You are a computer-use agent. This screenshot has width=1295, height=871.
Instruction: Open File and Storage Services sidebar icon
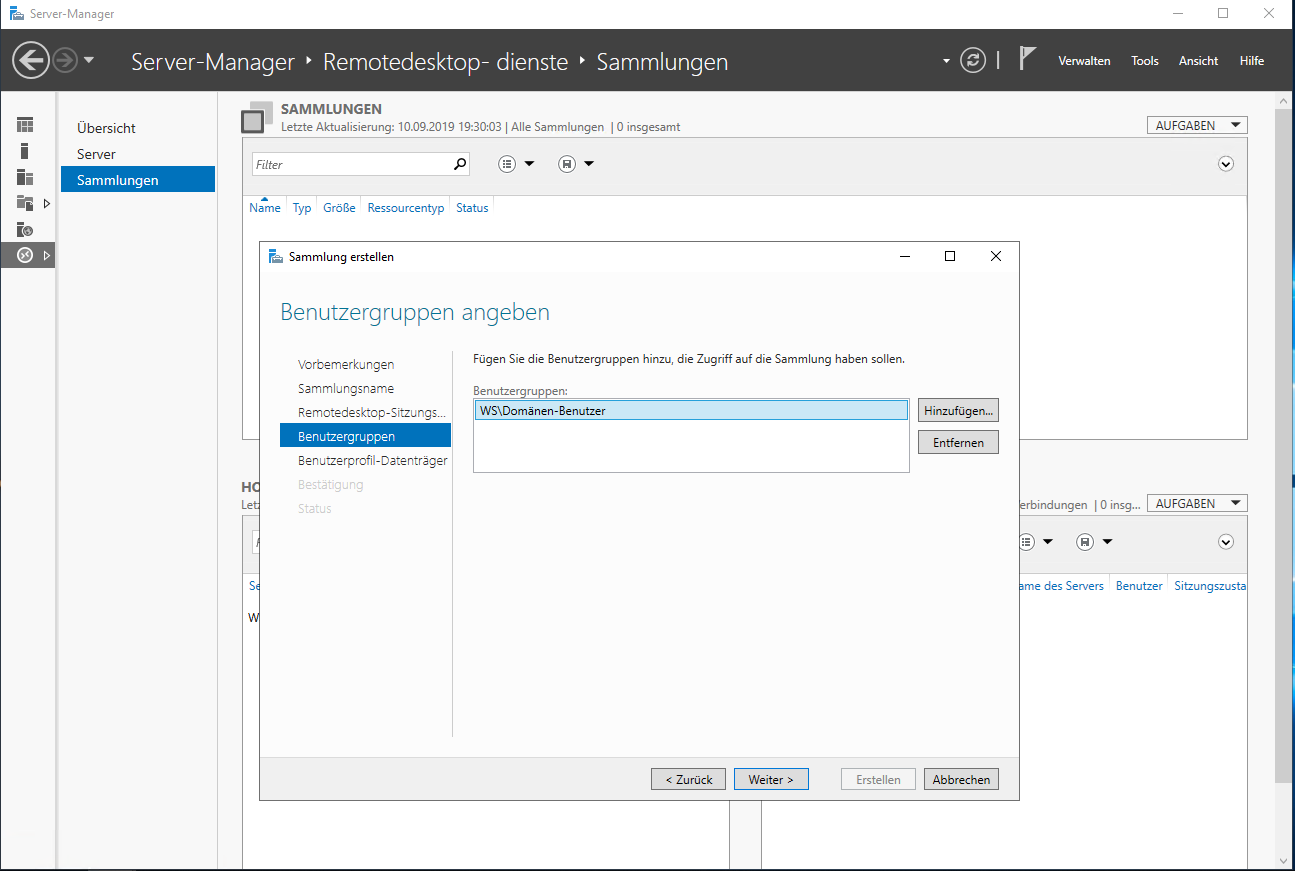pos(25,203)
